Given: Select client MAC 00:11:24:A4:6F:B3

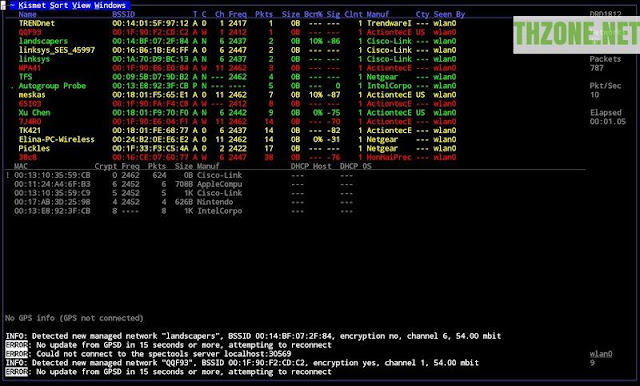Looking at the screenshot, I should tap(52, 184).
